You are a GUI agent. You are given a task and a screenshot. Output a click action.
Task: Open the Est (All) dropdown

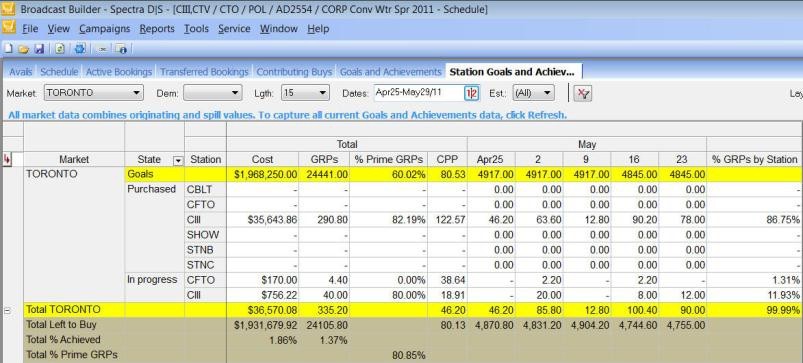pyautogui.click(x=534, y=93)
